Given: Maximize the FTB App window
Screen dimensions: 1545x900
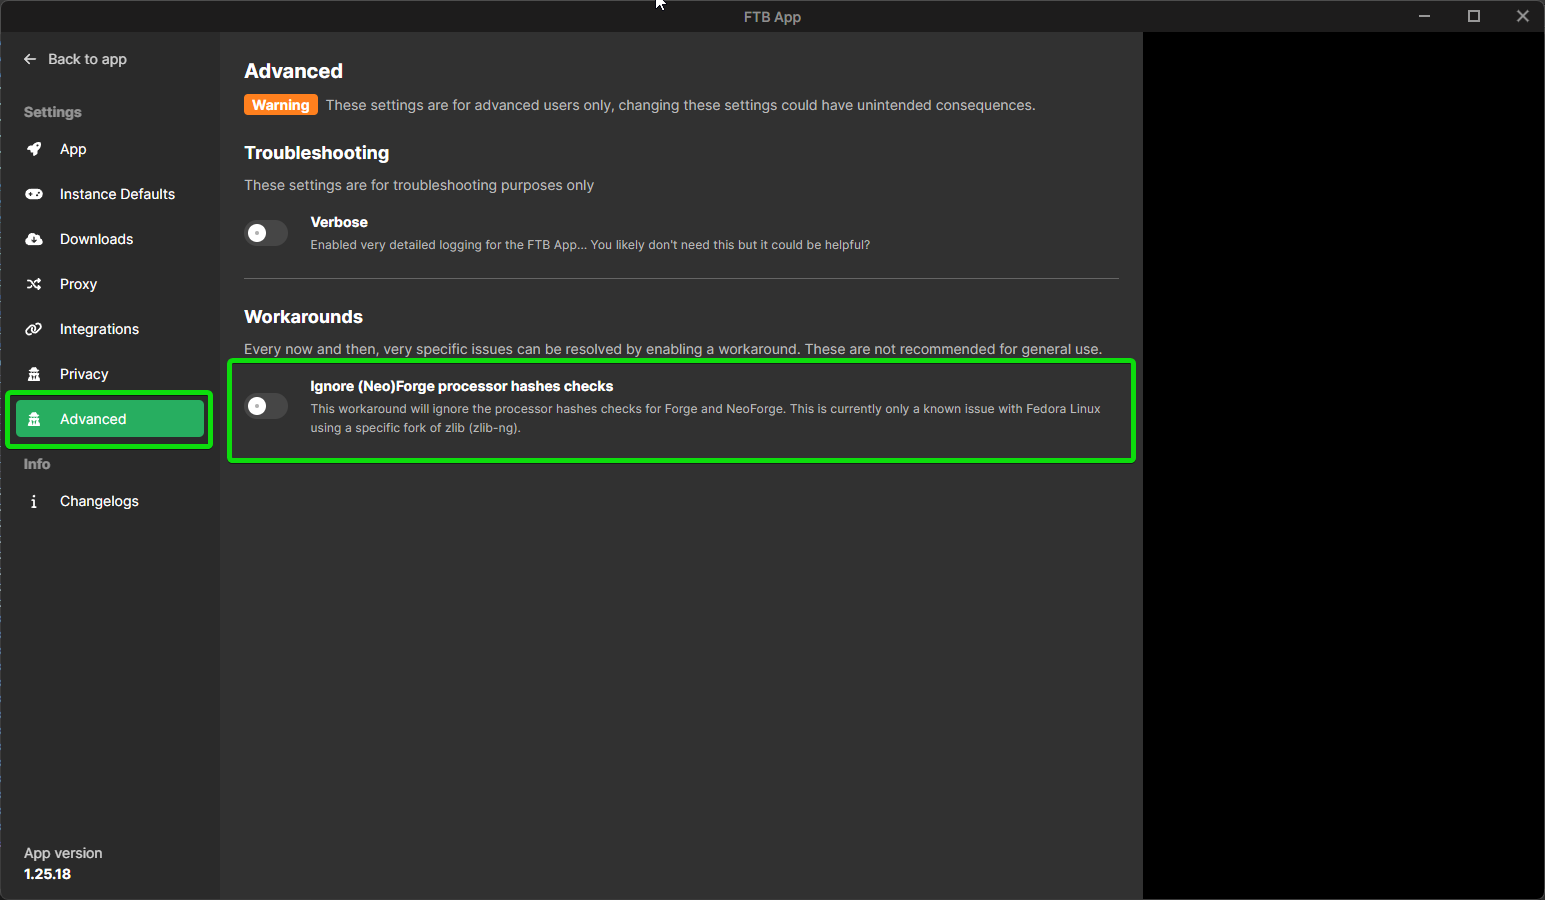Looking at the screenshot, I should (1474, 16).
